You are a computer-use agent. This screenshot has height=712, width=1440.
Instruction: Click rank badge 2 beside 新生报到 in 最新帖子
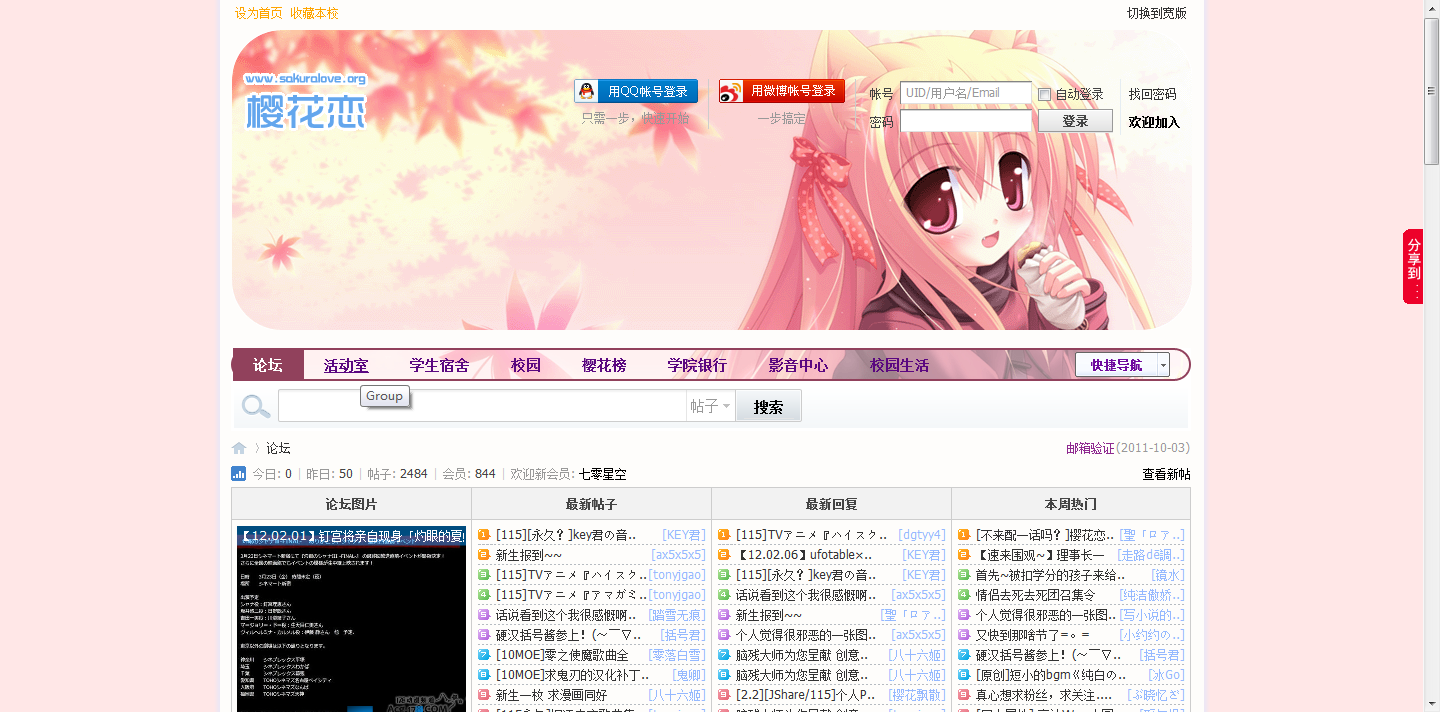pyautogui.click(x=484, y=555)
